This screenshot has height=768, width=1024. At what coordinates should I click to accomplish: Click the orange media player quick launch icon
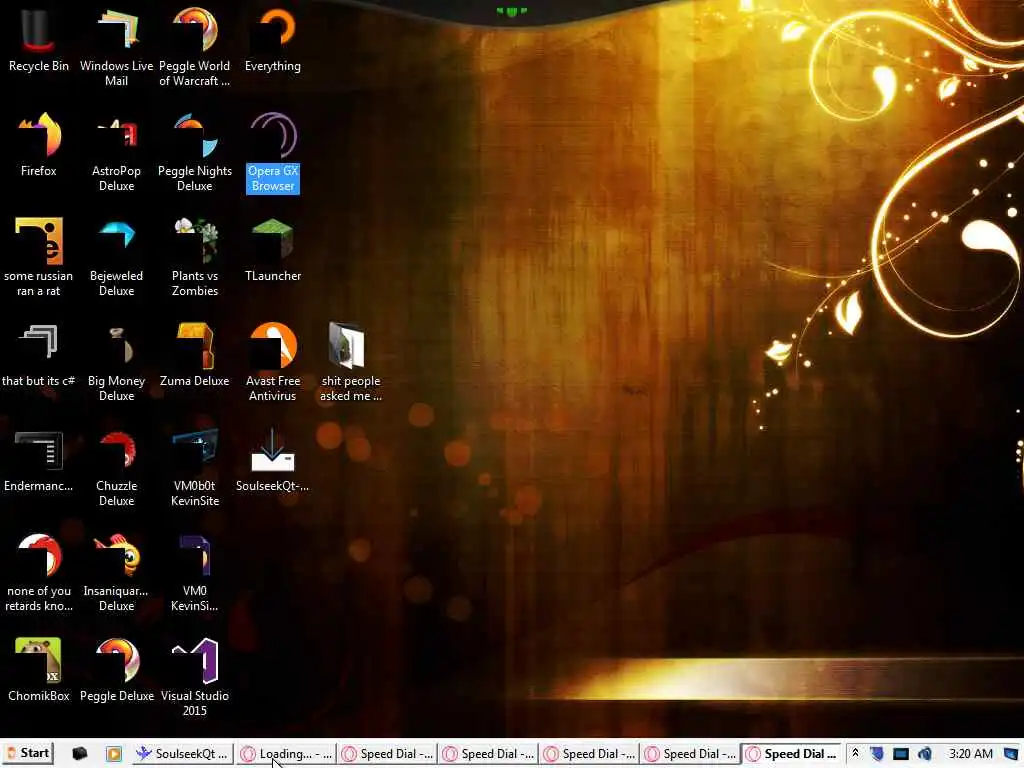point(114,754)
